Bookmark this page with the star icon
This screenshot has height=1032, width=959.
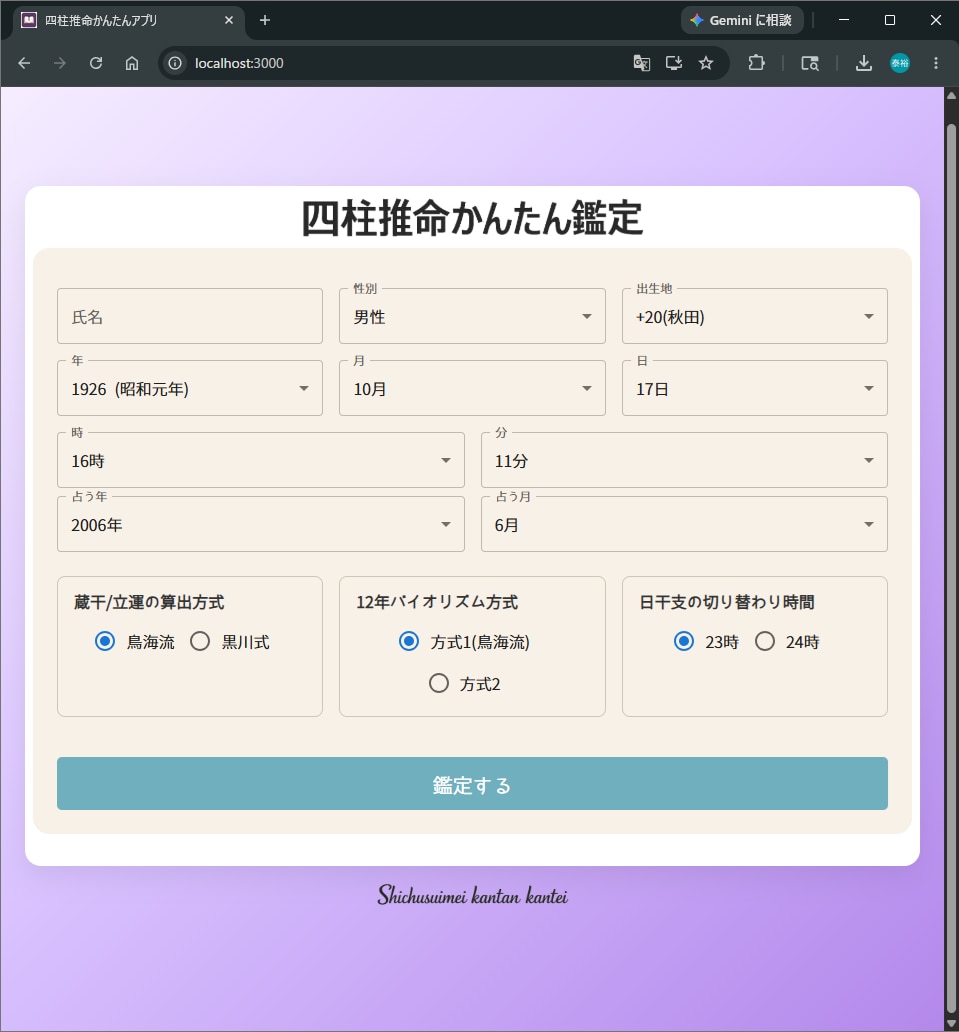[706, 63]
